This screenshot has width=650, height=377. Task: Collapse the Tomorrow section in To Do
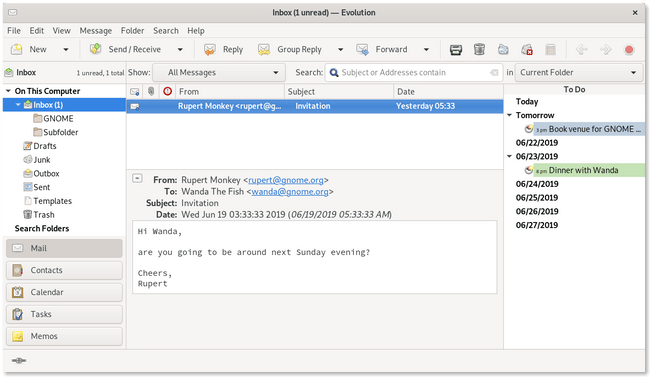(509, 115)
